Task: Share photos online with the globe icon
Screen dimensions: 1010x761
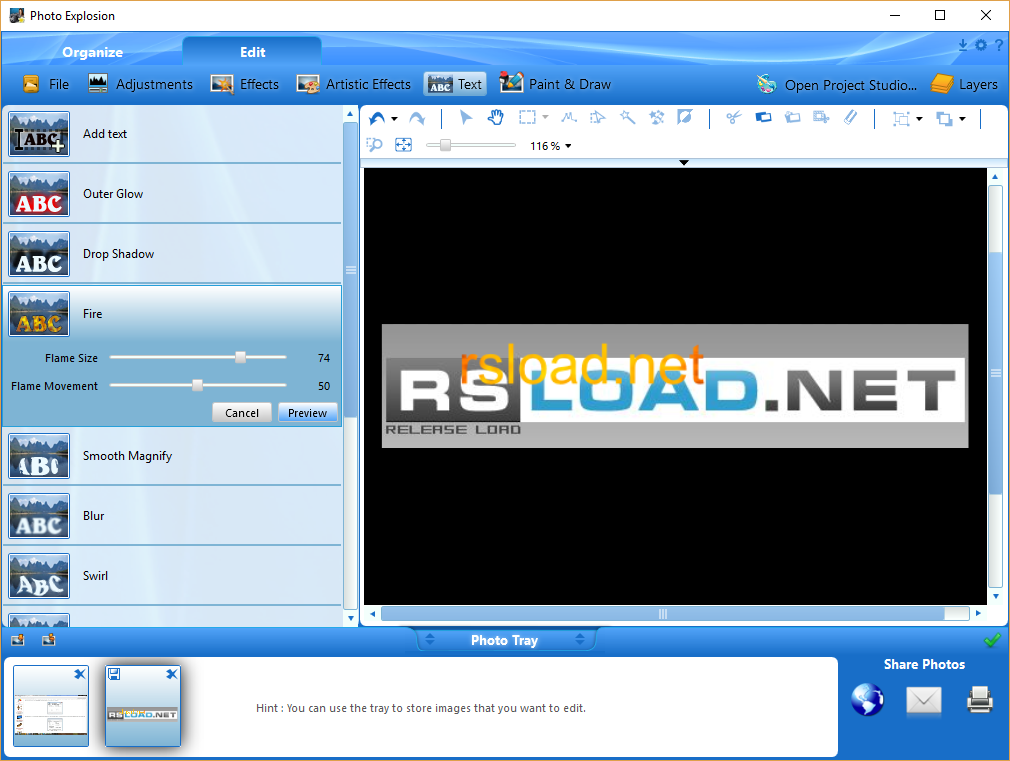Action: [868, 700]
